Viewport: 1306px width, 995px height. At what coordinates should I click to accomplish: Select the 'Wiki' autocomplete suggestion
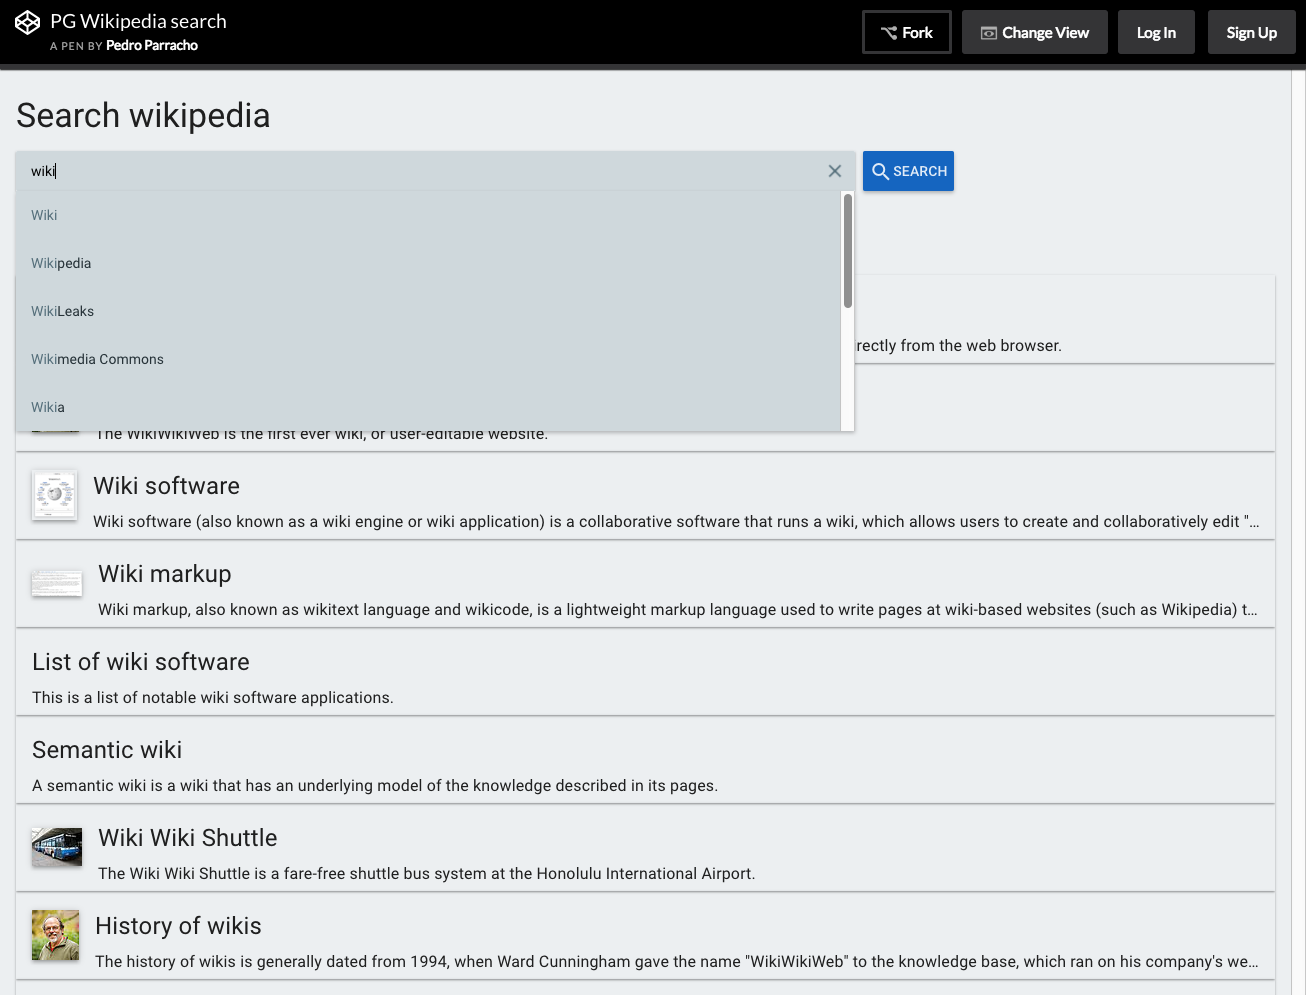point(44,215)
